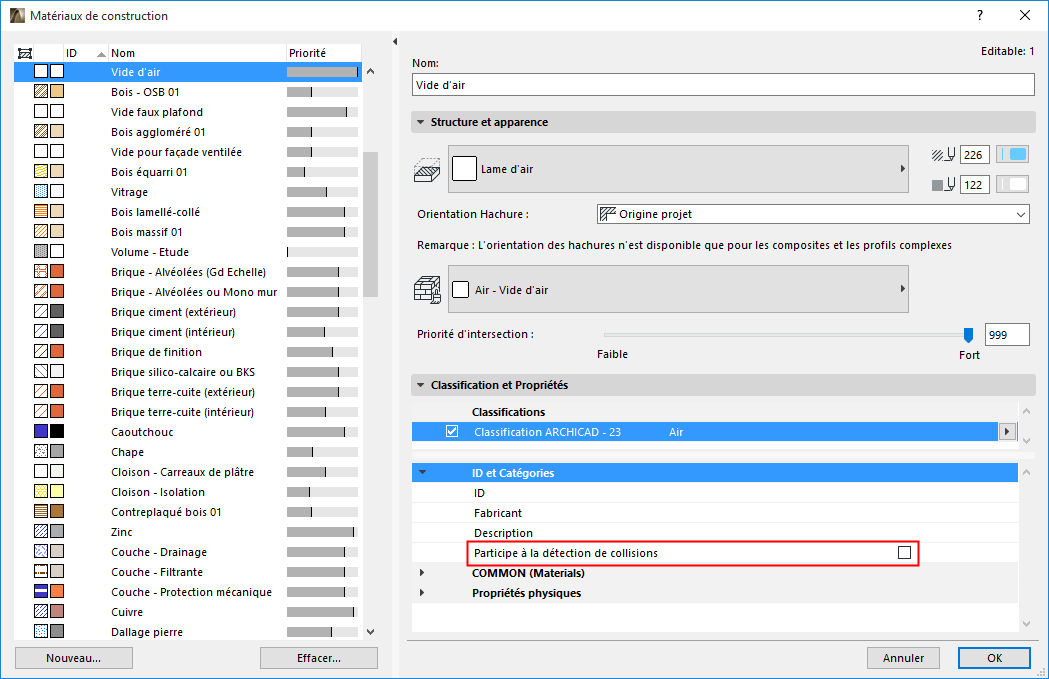Click the cube stack icon next to Air - Vide d'air
1049x679 pixels.
[x=427, y=288]
